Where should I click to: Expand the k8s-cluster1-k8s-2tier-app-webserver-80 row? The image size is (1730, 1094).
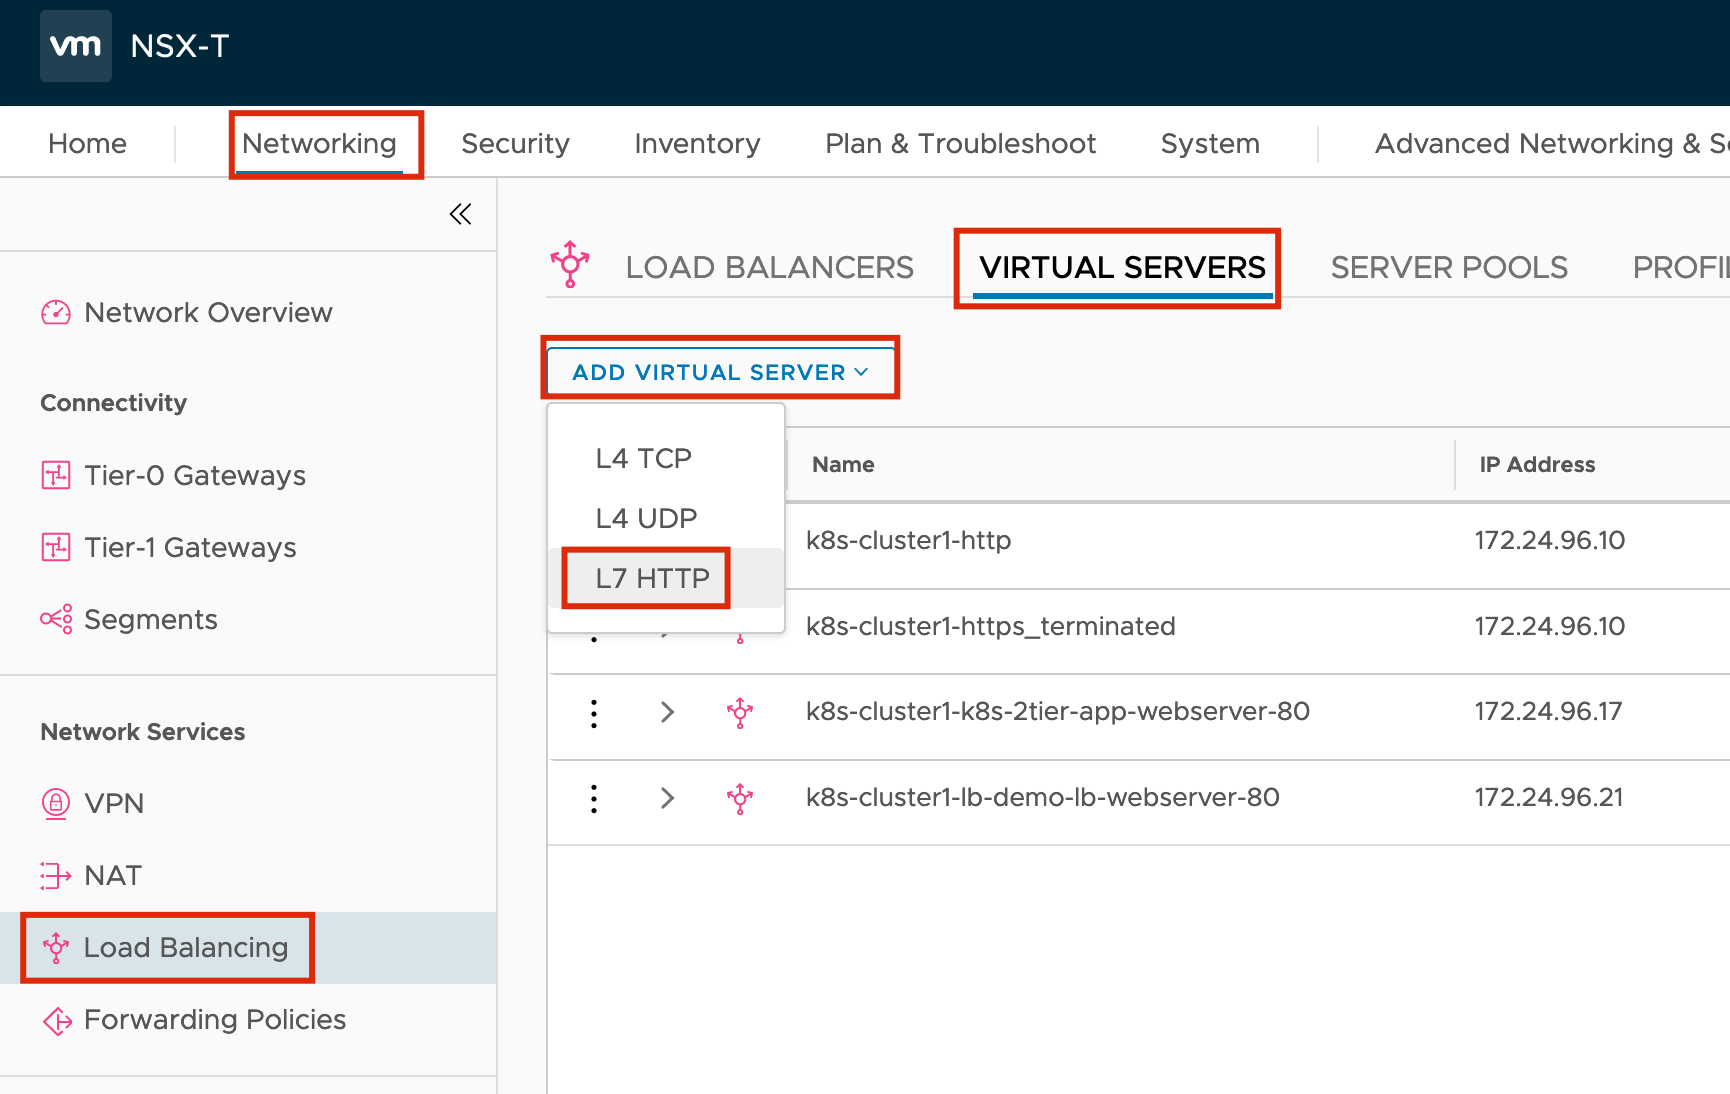point(667,712)
